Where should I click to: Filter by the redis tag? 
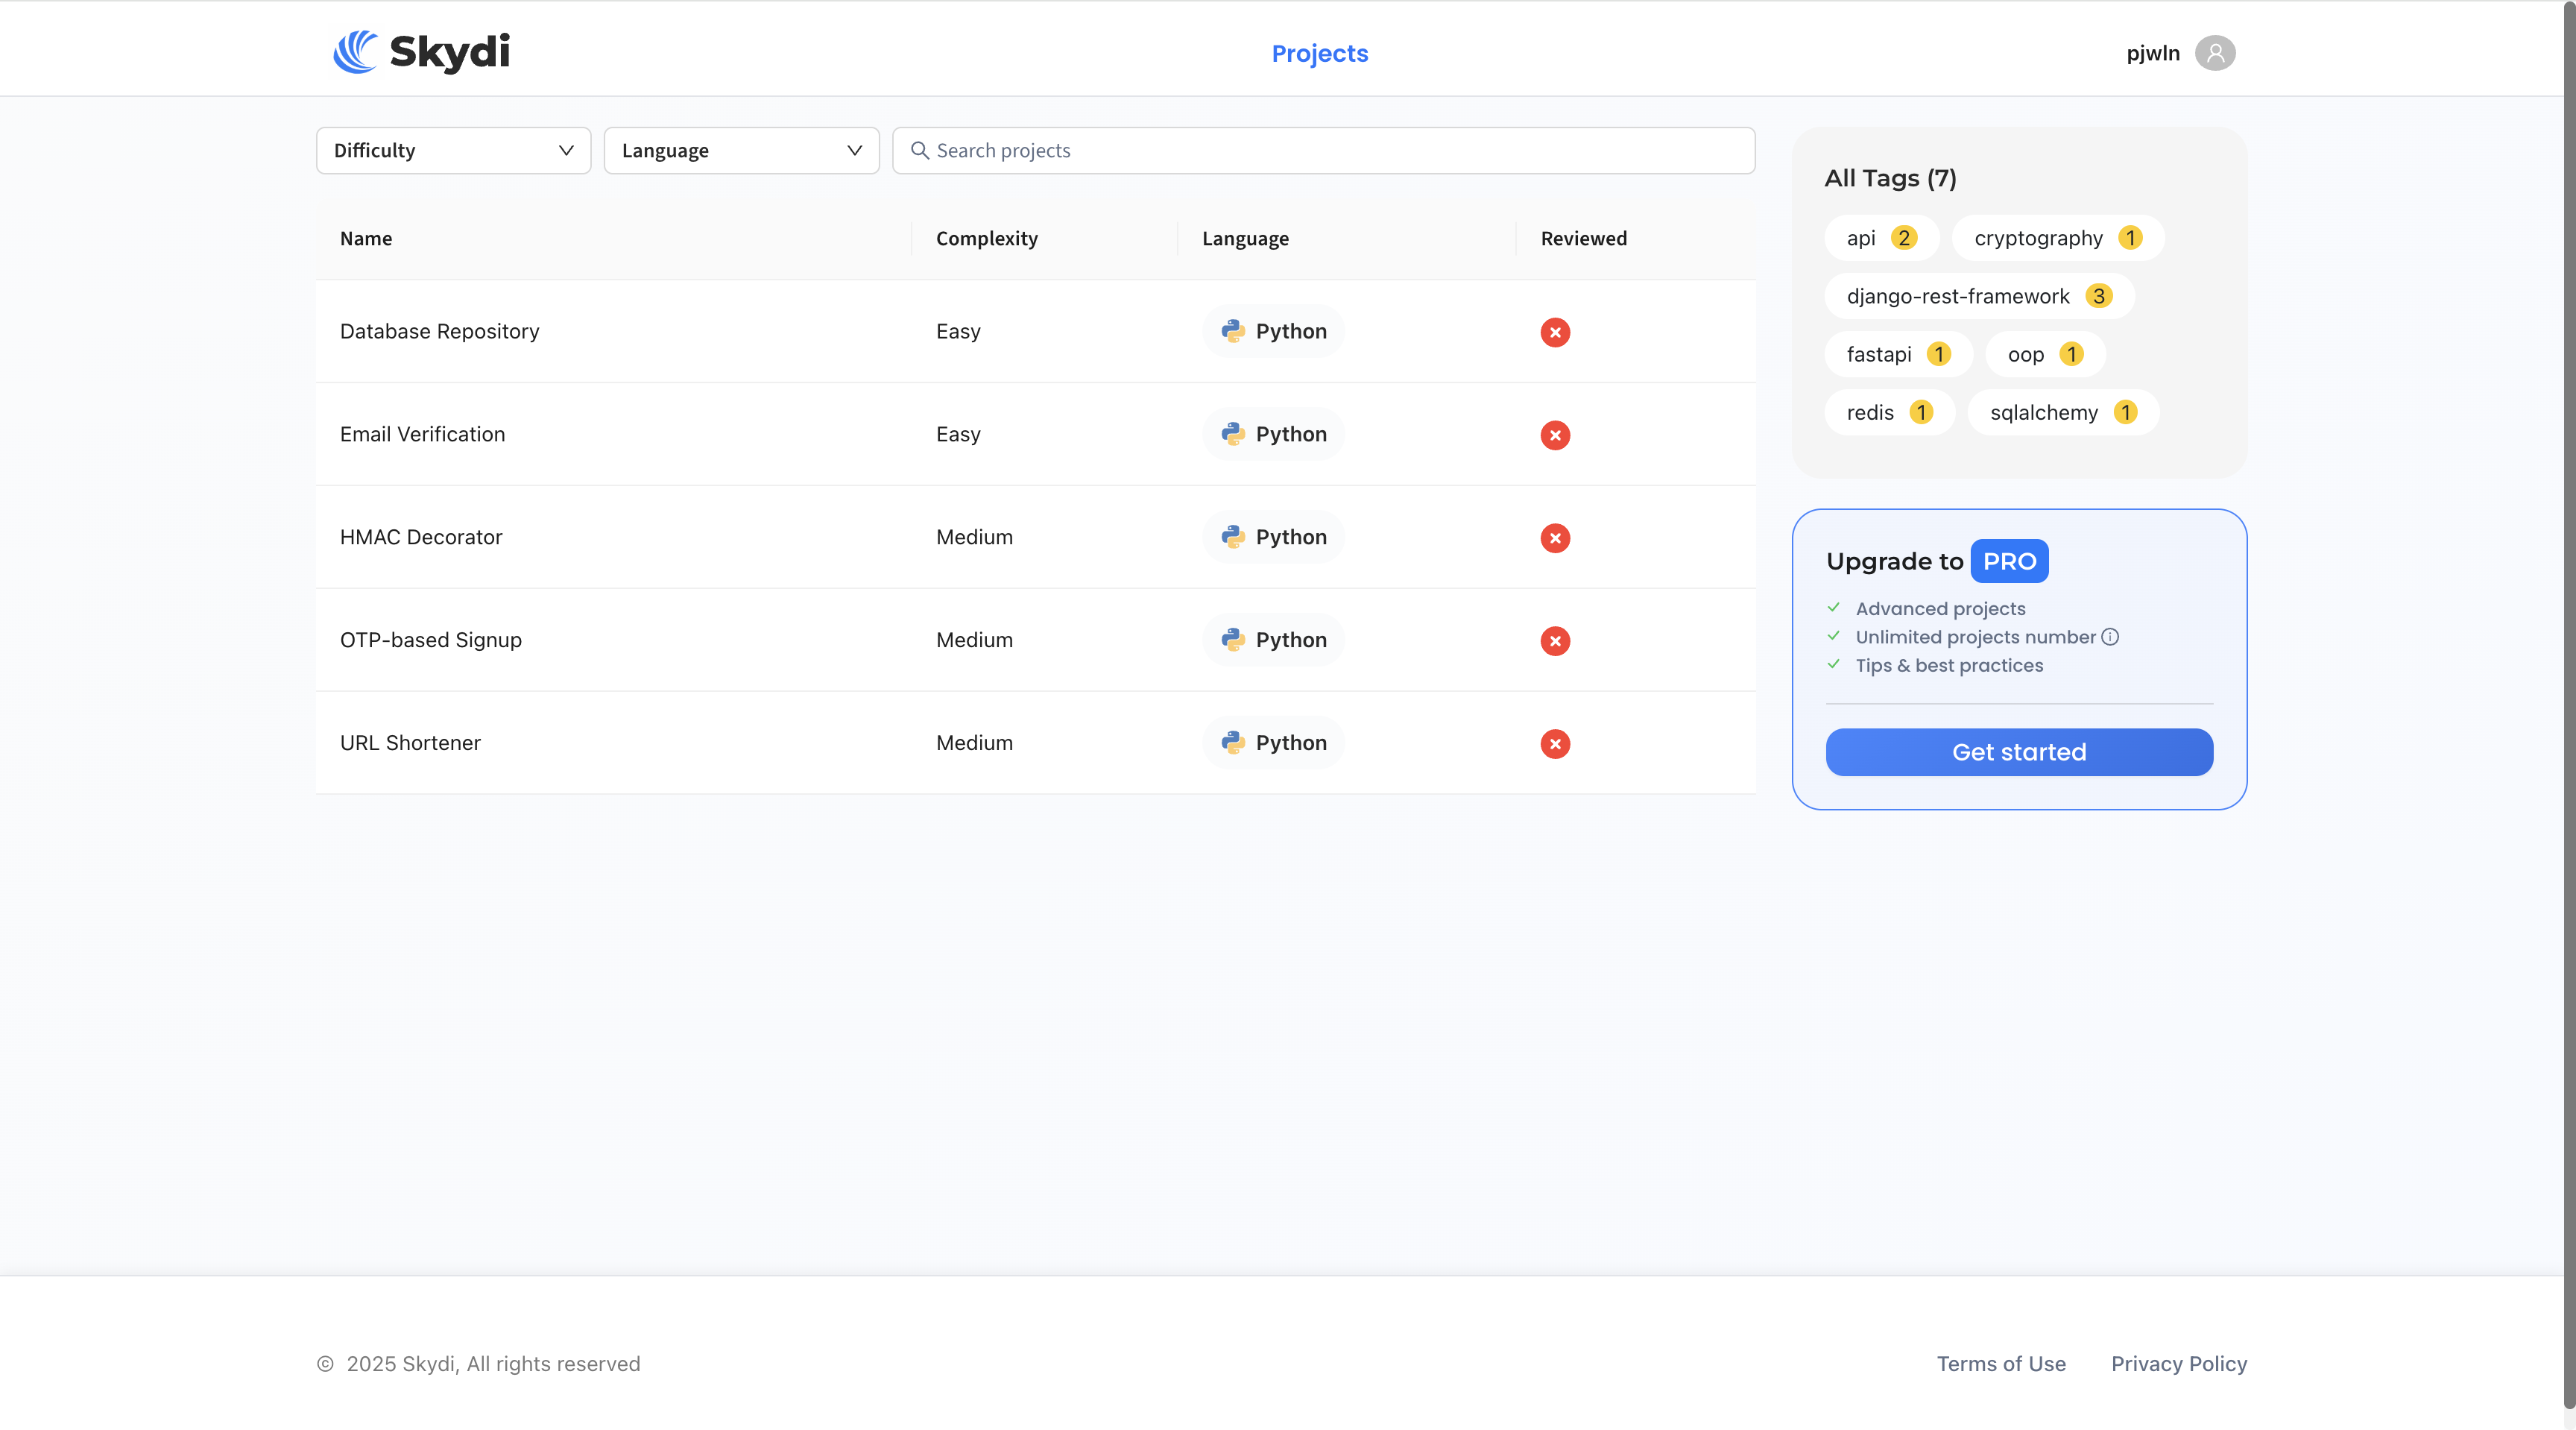[x=1889, y=412]
